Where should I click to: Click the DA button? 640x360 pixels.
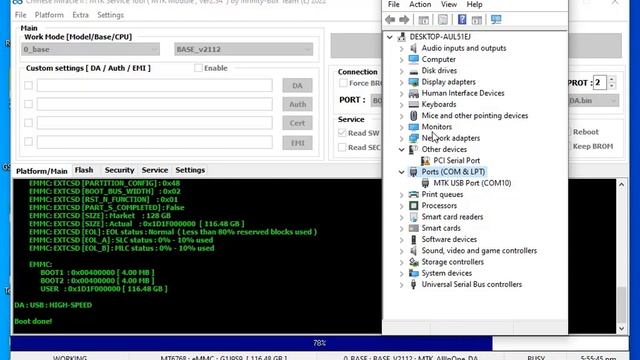(297, 85)
